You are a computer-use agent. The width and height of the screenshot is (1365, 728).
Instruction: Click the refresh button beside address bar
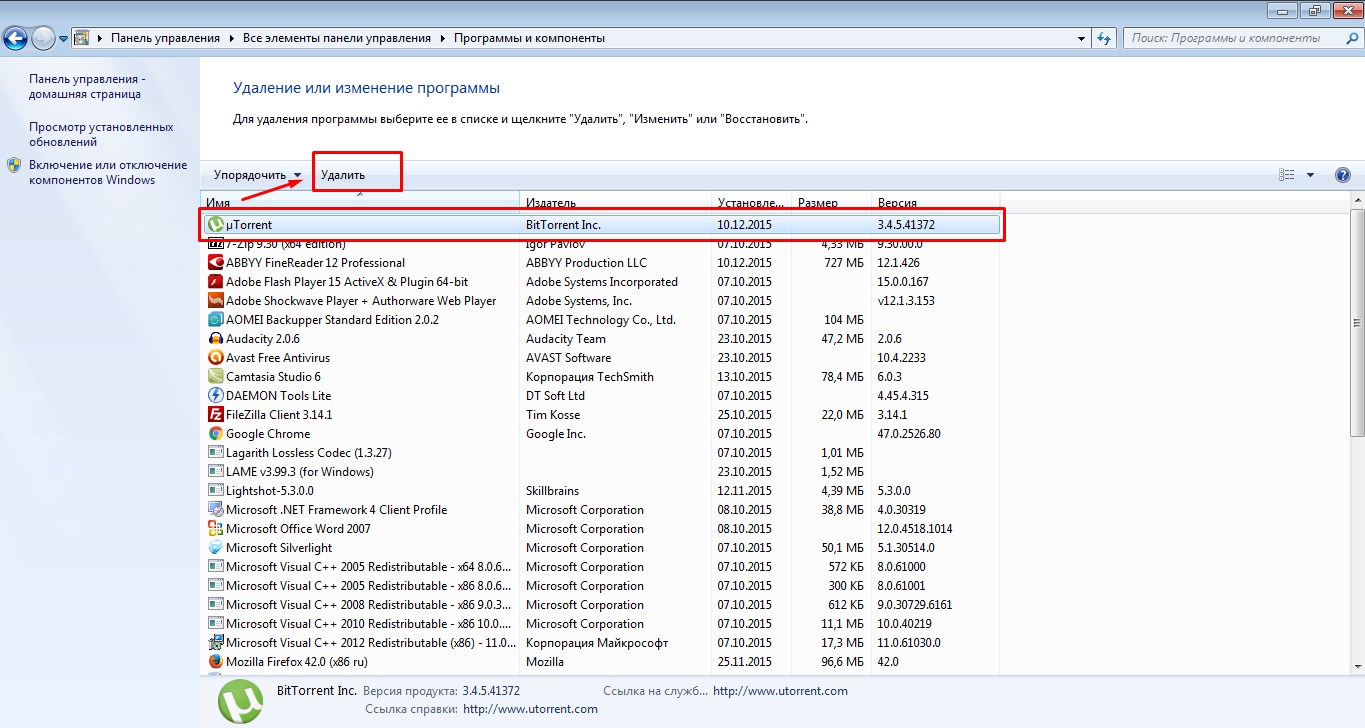[x=1105, y=39]
